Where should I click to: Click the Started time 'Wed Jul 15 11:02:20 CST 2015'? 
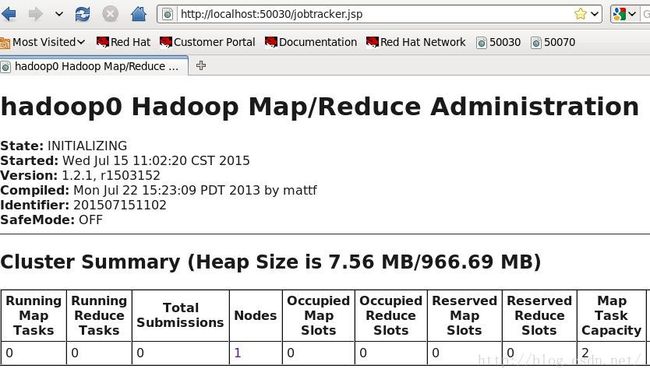click(x=156, y=161)
